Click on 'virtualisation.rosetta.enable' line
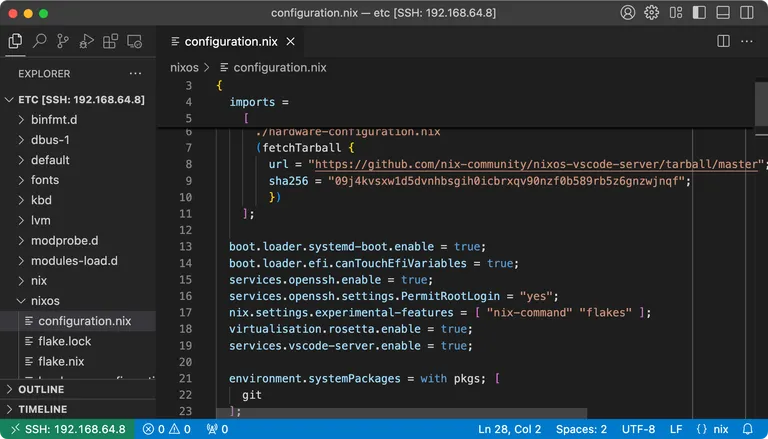The height and width of the screenshot is (439, 768). (x=351, y=329)
